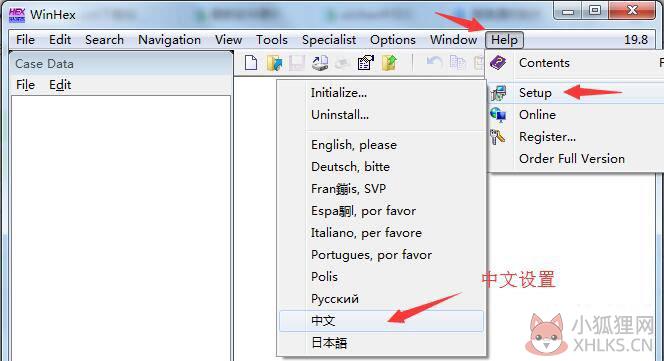Open the Tools menu
The image size is (664, 361).
click(x=271, y=40)
